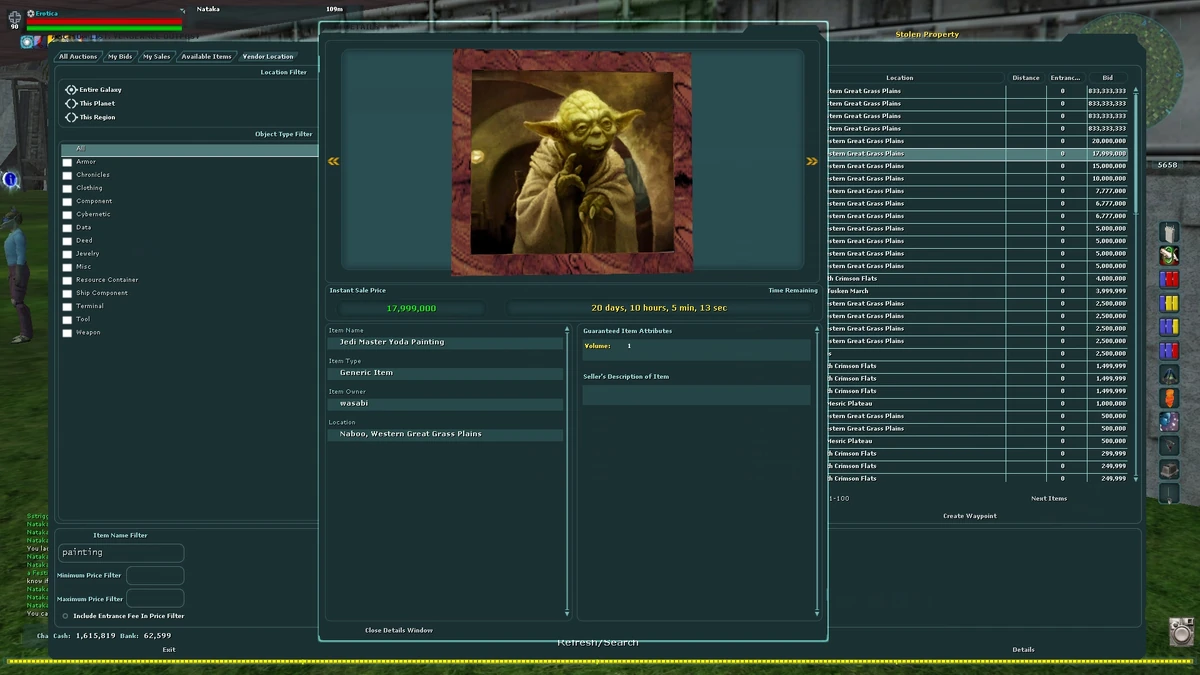Click the left arrow beside the Yoda painting

(x=333, y=160)
